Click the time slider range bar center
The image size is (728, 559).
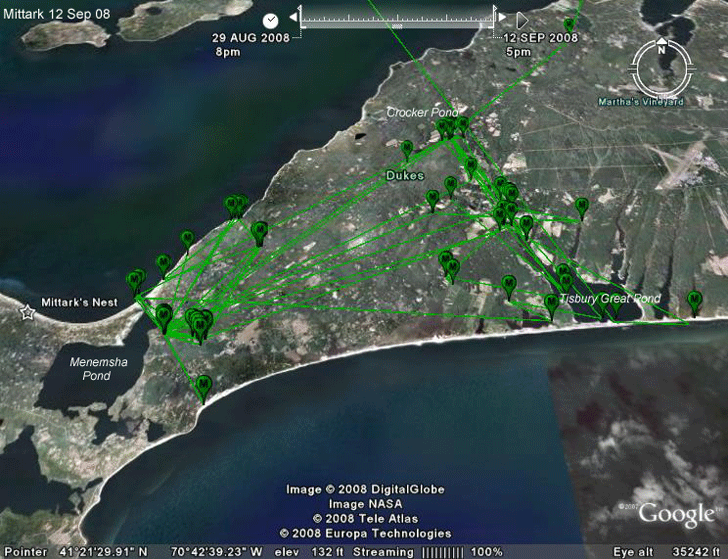397,20
